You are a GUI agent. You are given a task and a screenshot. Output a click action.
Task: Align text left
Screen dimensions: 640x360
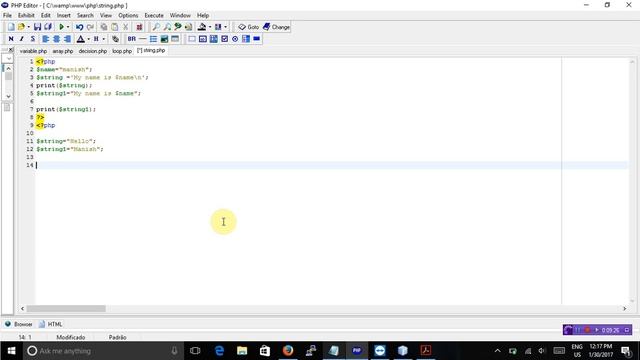coord(46,39)
